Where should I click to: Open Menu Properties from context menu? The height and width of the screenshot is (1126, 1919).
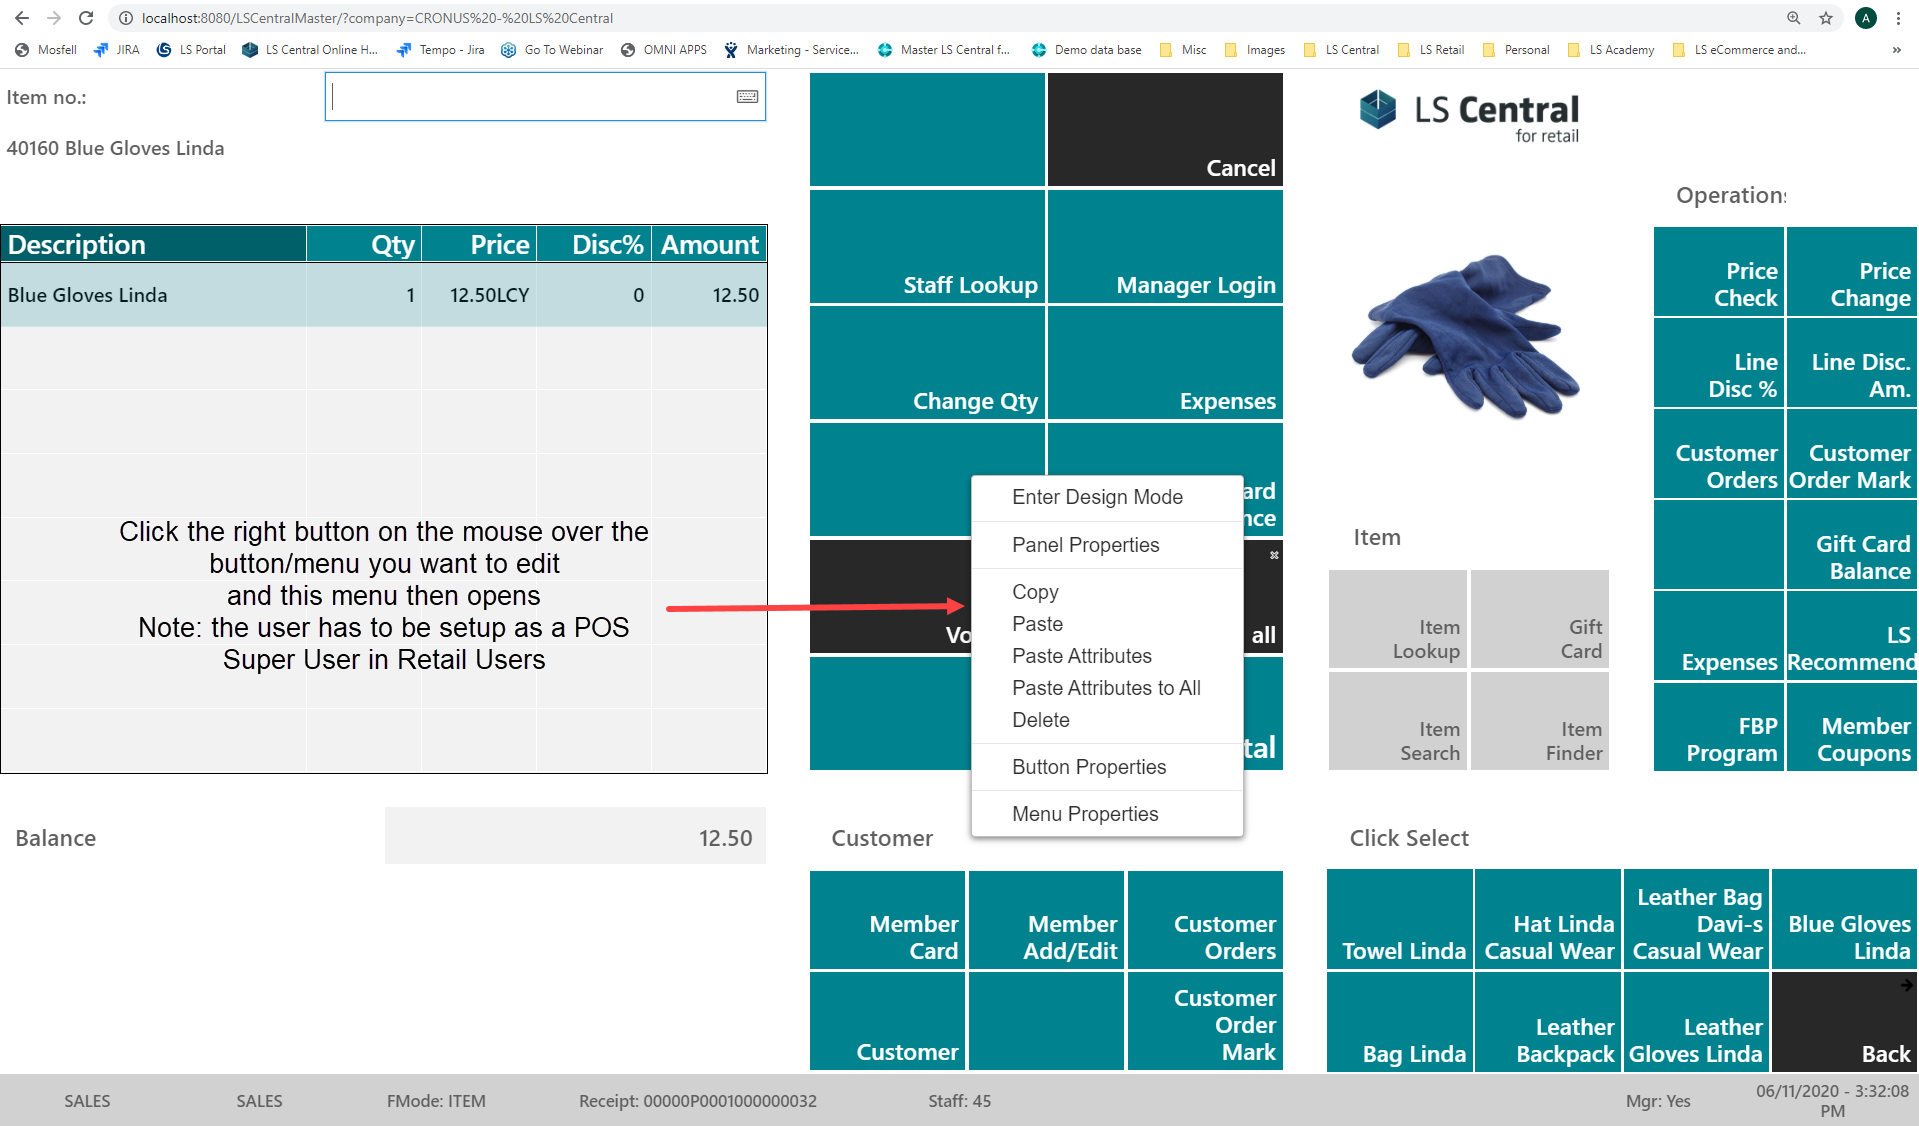point(1085,814)
